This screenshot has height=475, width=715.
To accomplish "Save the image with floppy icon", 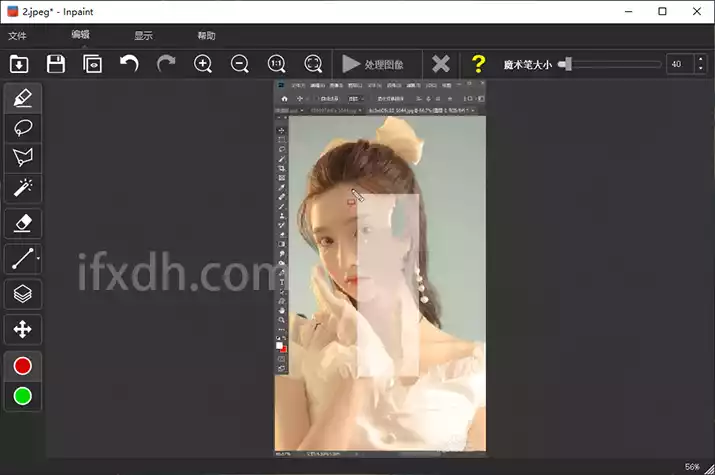I will 56,64.
